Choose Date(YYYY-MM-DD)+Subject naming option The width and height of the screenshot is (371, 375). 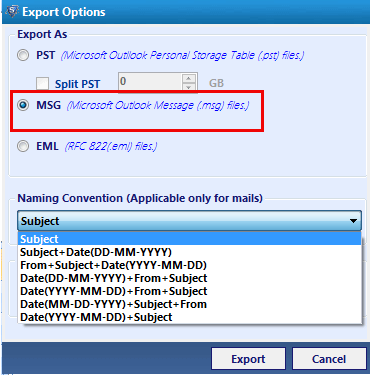190,317
